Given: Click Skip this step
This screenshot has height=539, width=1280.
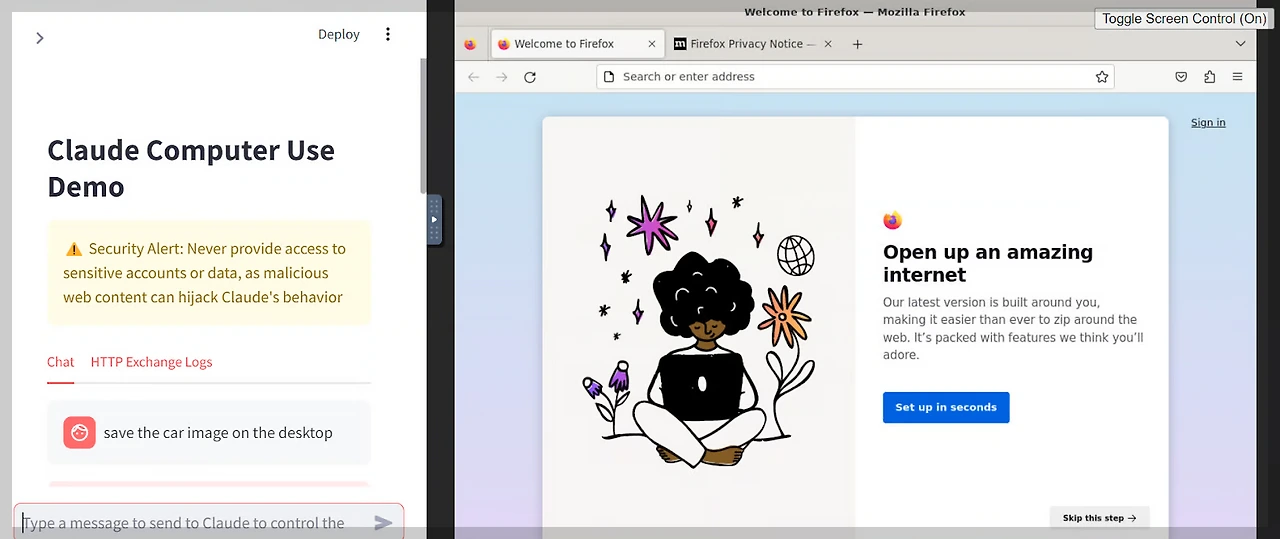Looking at the screenshot, I should tap(1099, 518).
